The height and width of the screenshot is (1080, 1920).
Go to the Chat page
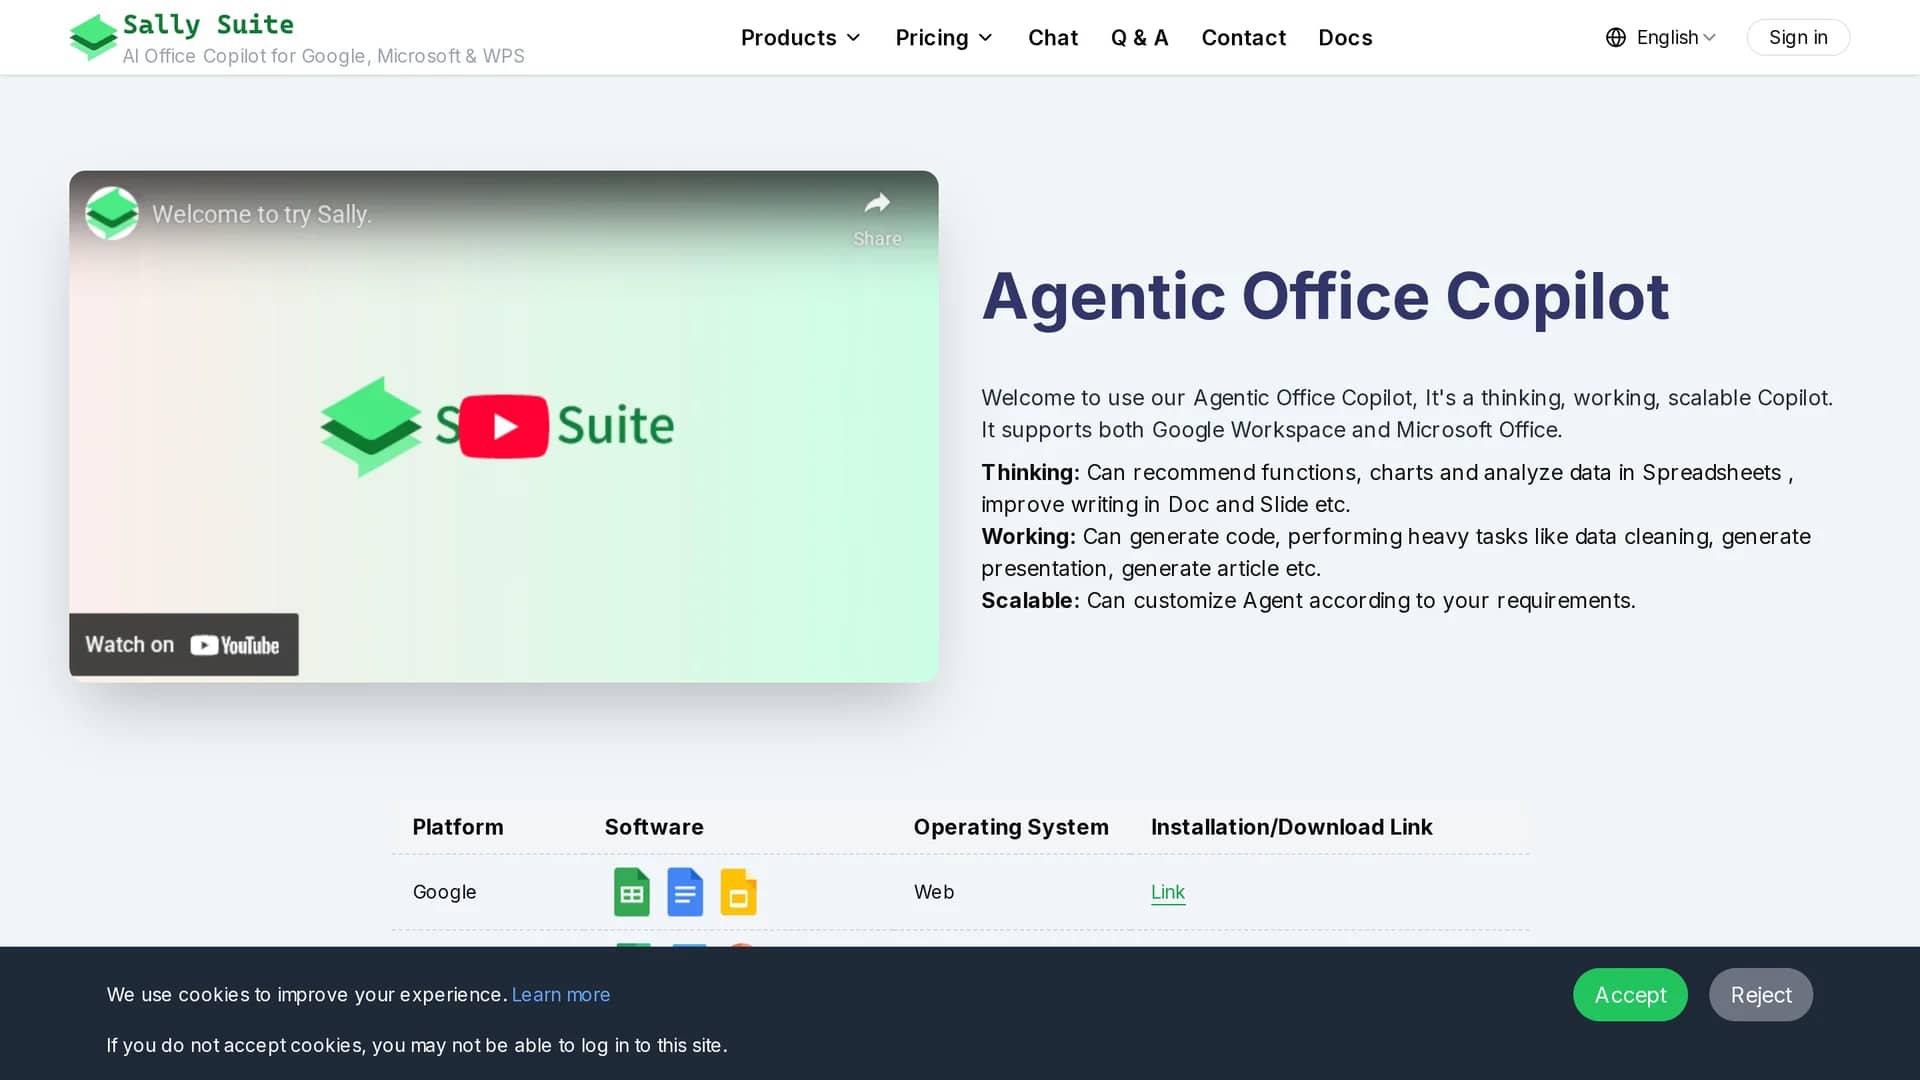point(1053,38)
